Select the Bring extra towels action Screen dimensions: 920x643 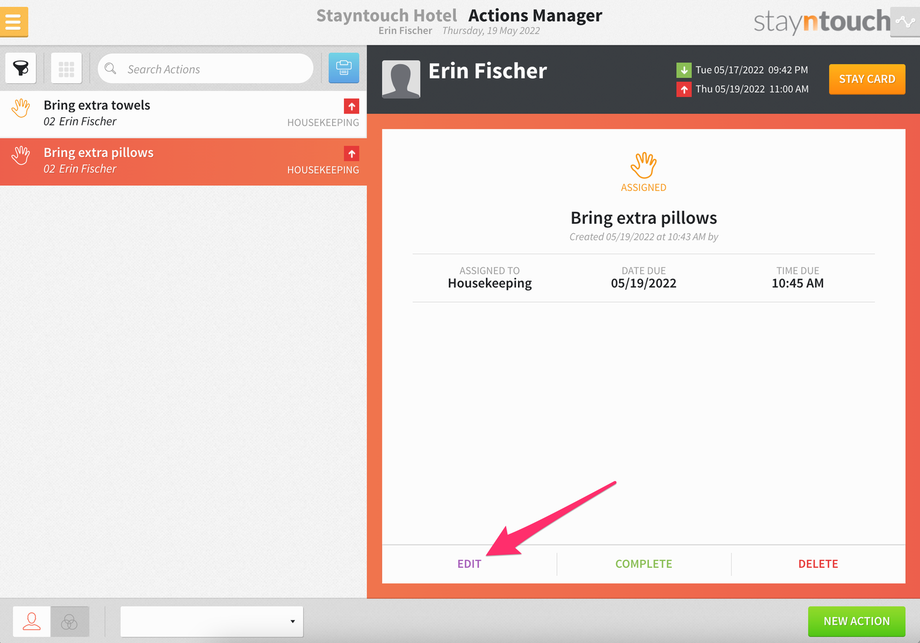(x=183, y=114)
